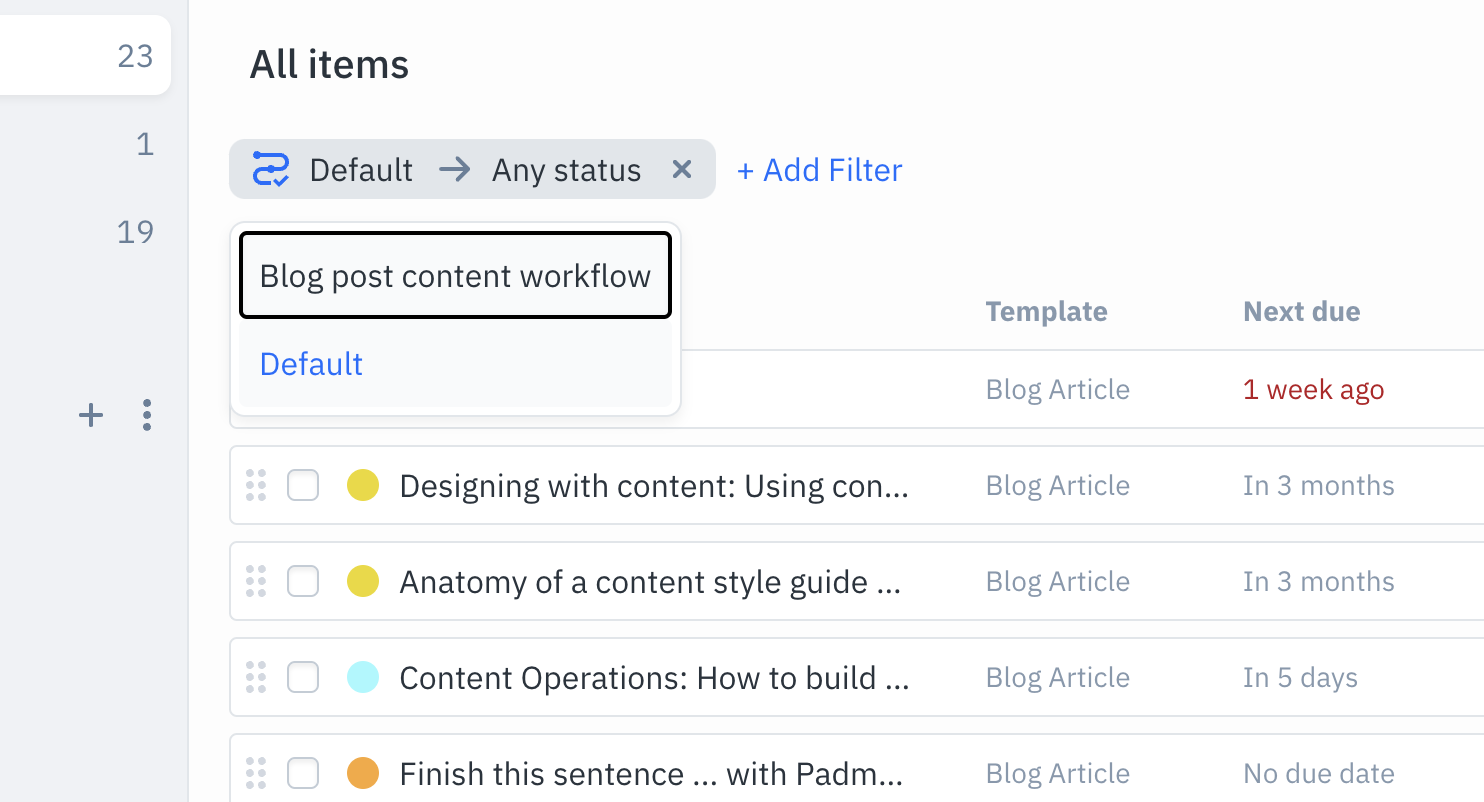Open the 'Default' workflow dropdown
Screen dimensions: 1484x802
[x=361, y=169]
